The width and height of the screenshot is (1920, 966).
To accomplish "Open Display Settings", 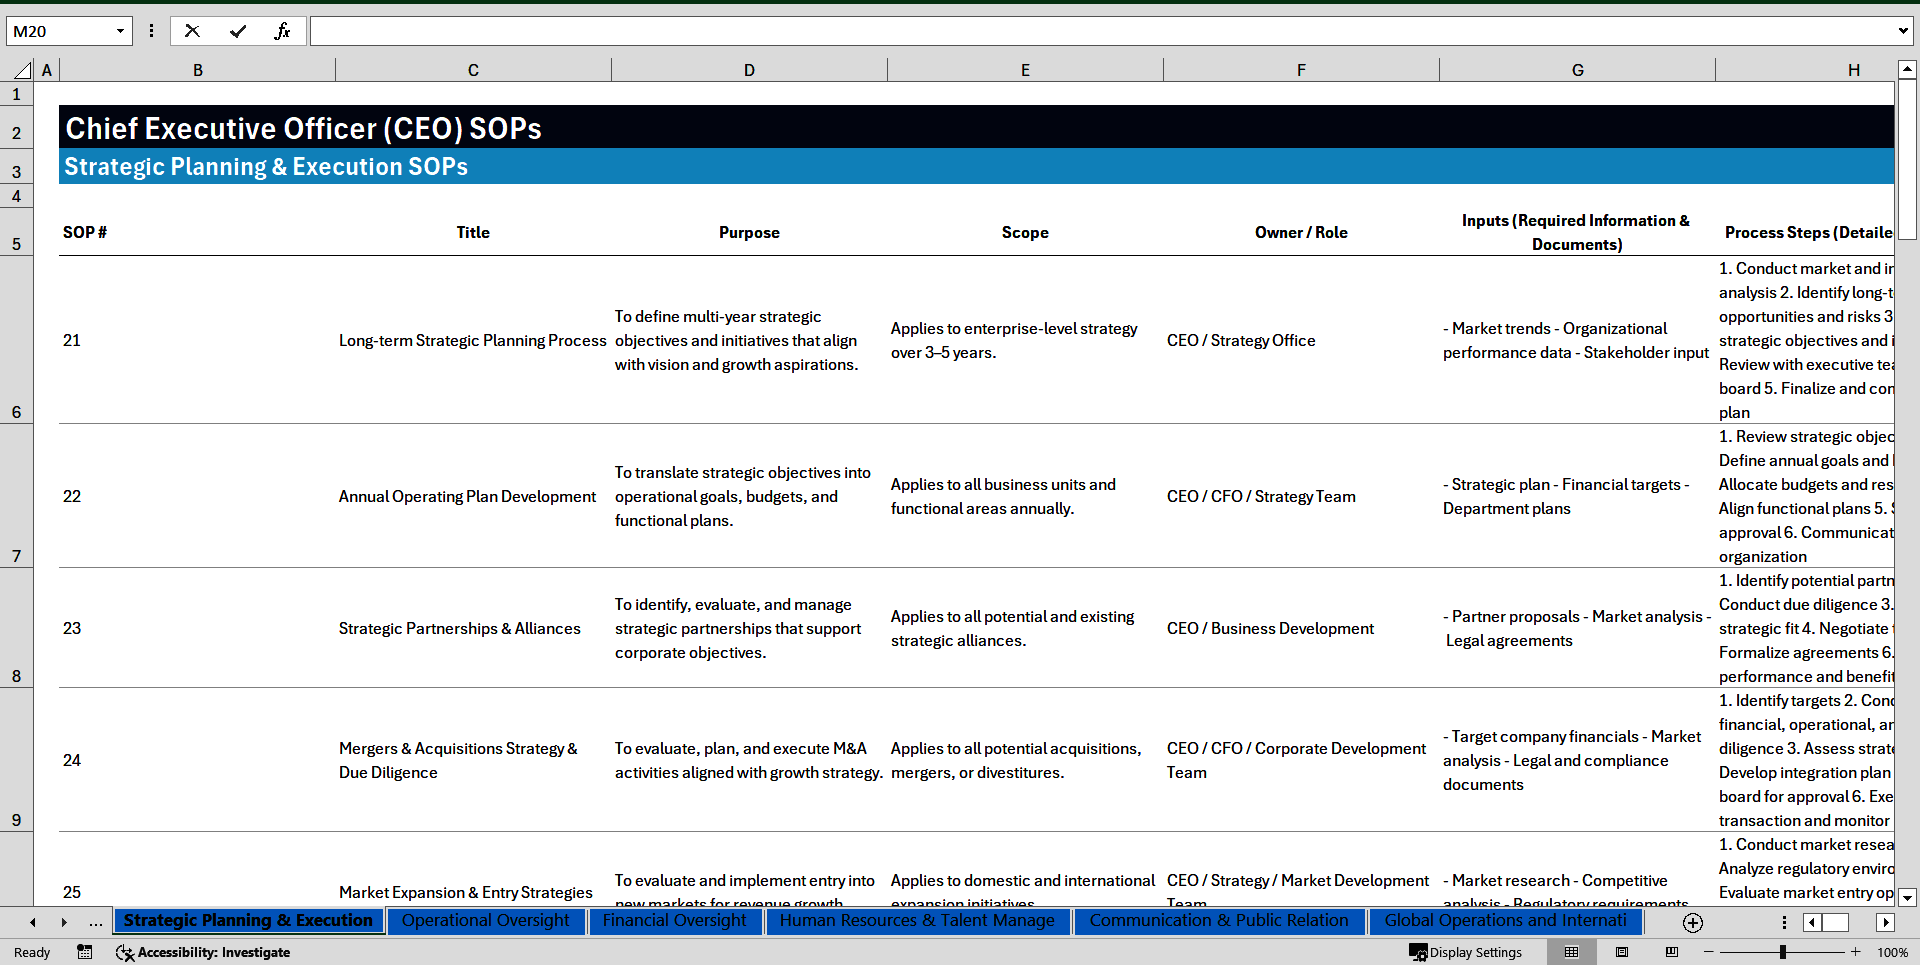I will coord(1466,952).
